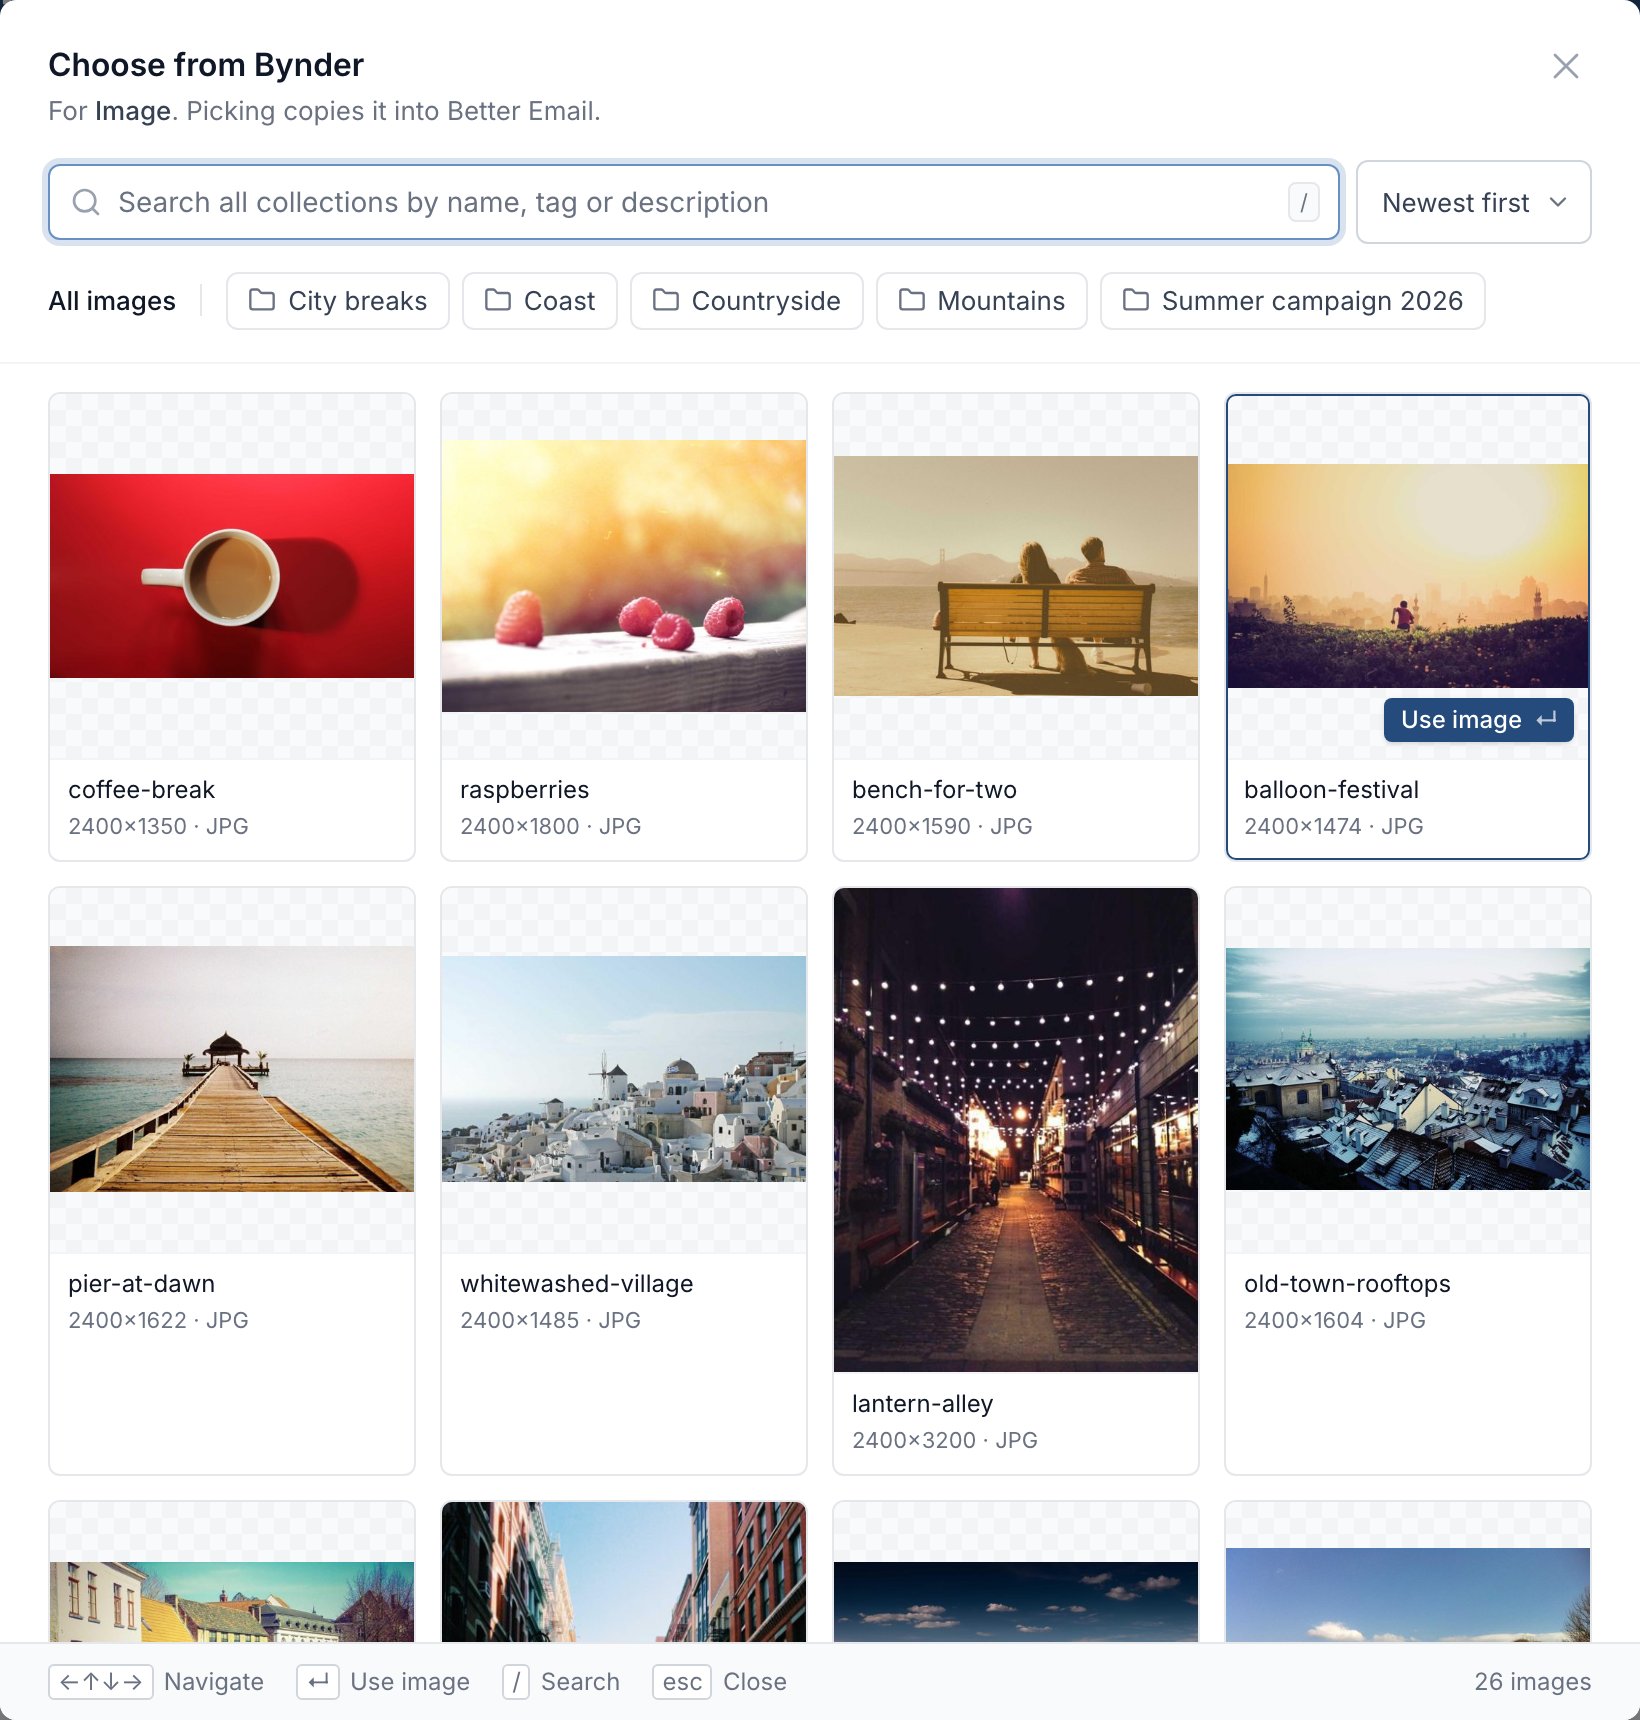The width and height of the screenshot is (1640, 1720).
Task: Select the raspberries image
Action: [624, 576]
